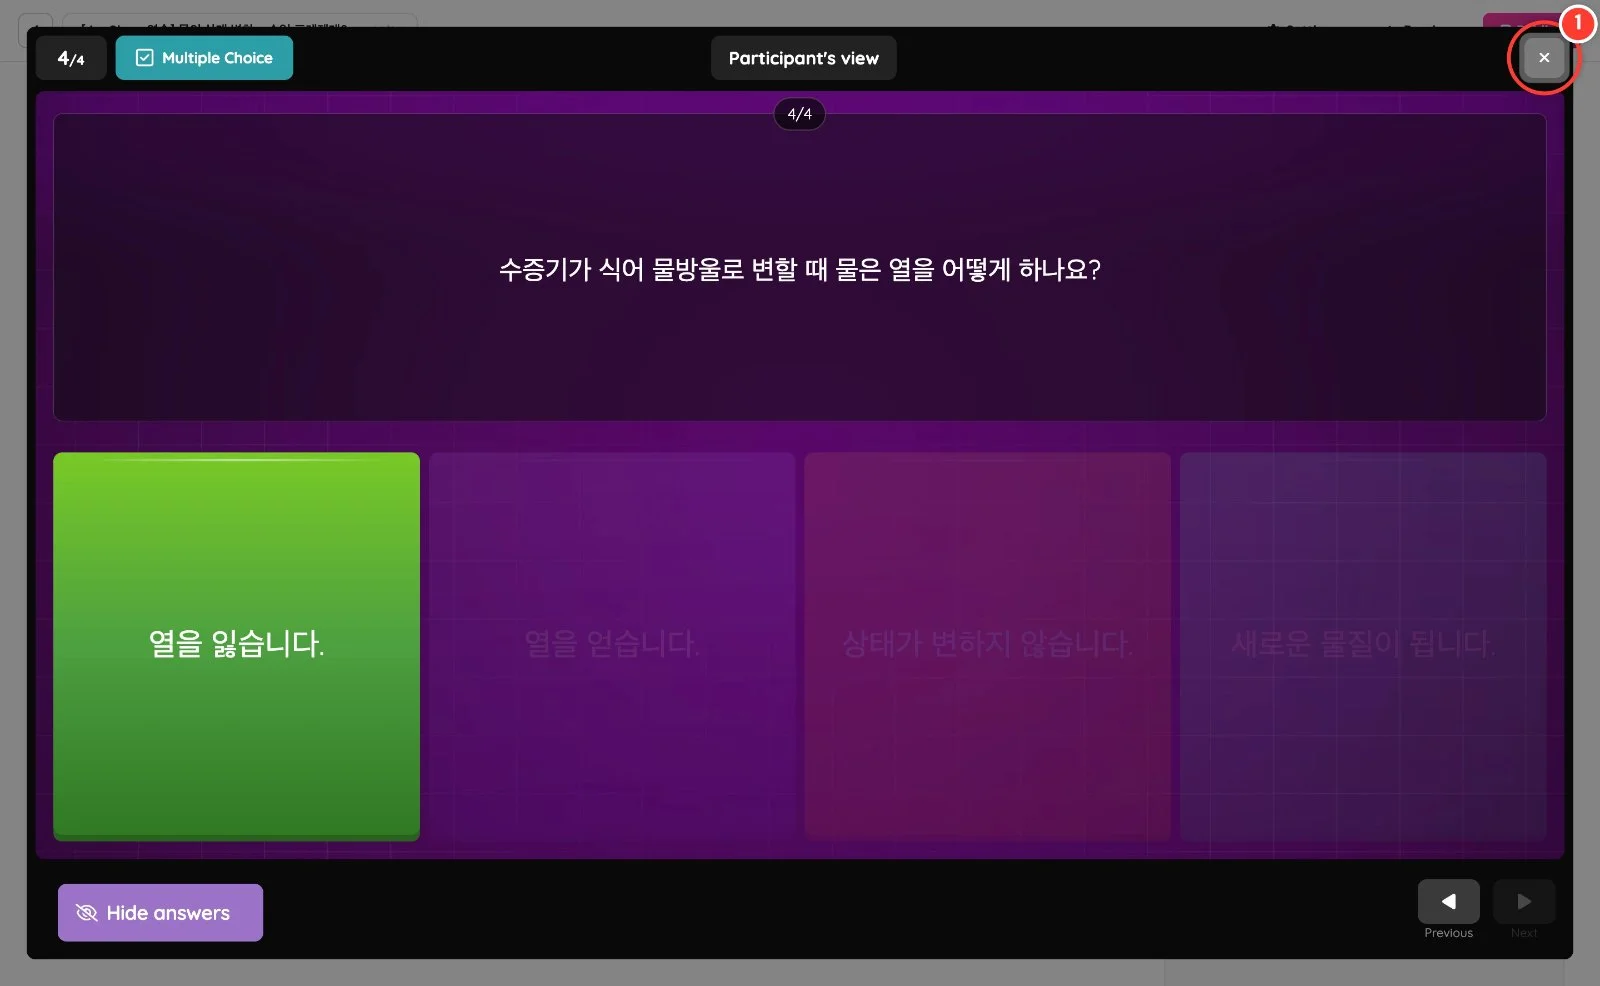Click the question text about 수증기
Viewport: 1600px width, 986px height.
pyautogui.click(x=799, y=269)
